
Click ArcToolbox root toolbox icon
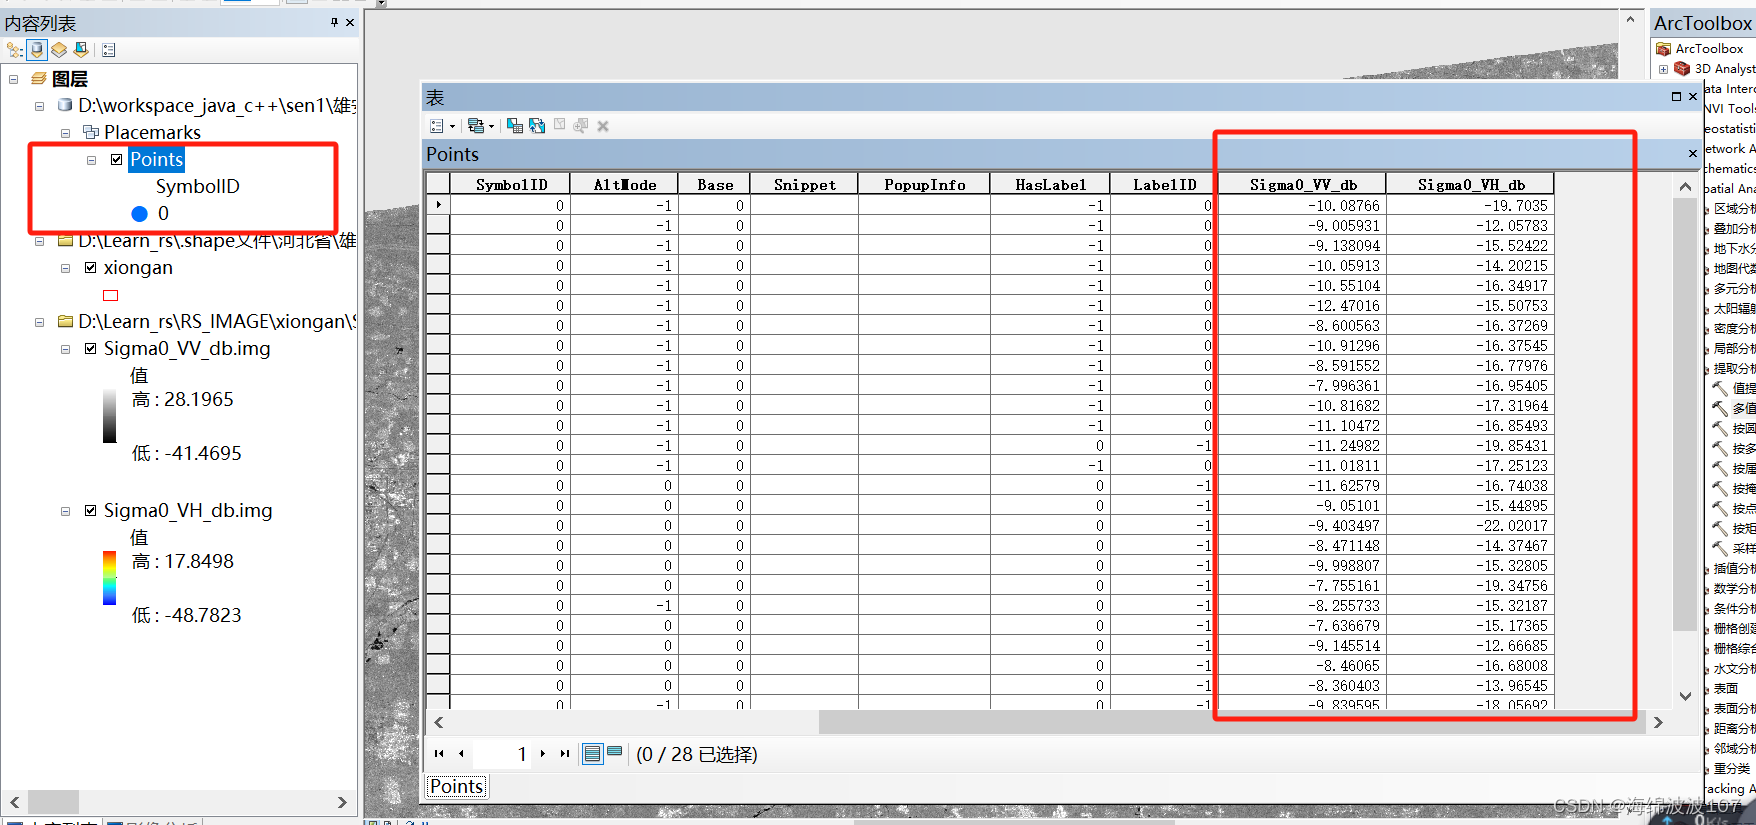coord(1663,48)
